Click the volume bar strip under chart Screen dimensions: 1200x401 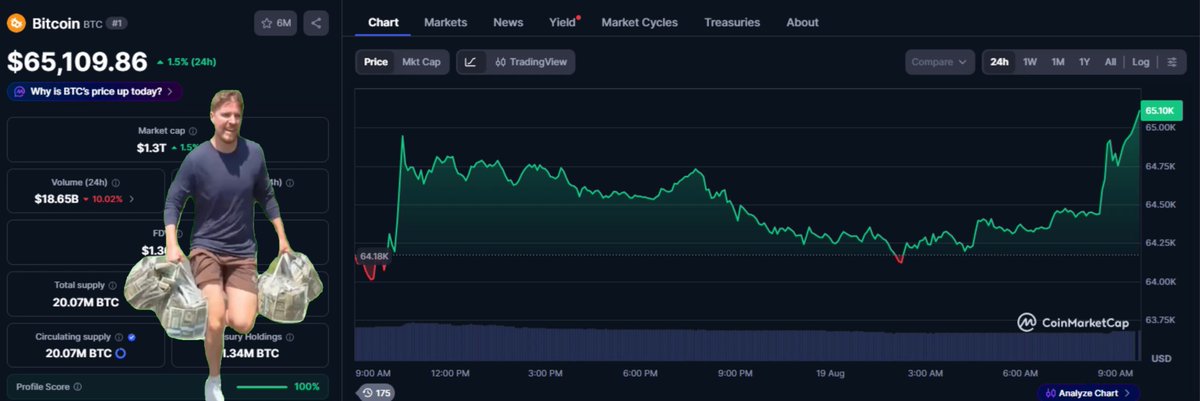click(746, 342)
